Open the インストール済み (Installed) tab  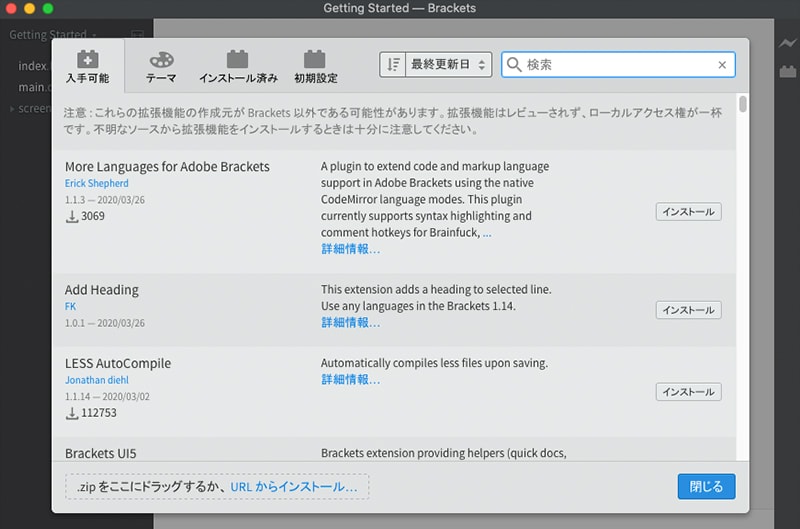(238, 67)
